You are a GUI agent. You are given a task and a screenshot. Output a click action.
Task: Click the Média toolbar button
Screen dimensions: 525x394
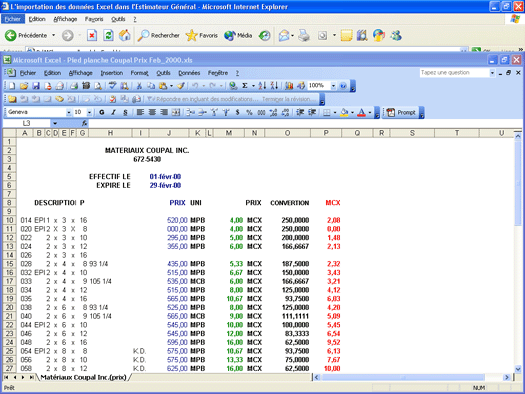[238, 35]
